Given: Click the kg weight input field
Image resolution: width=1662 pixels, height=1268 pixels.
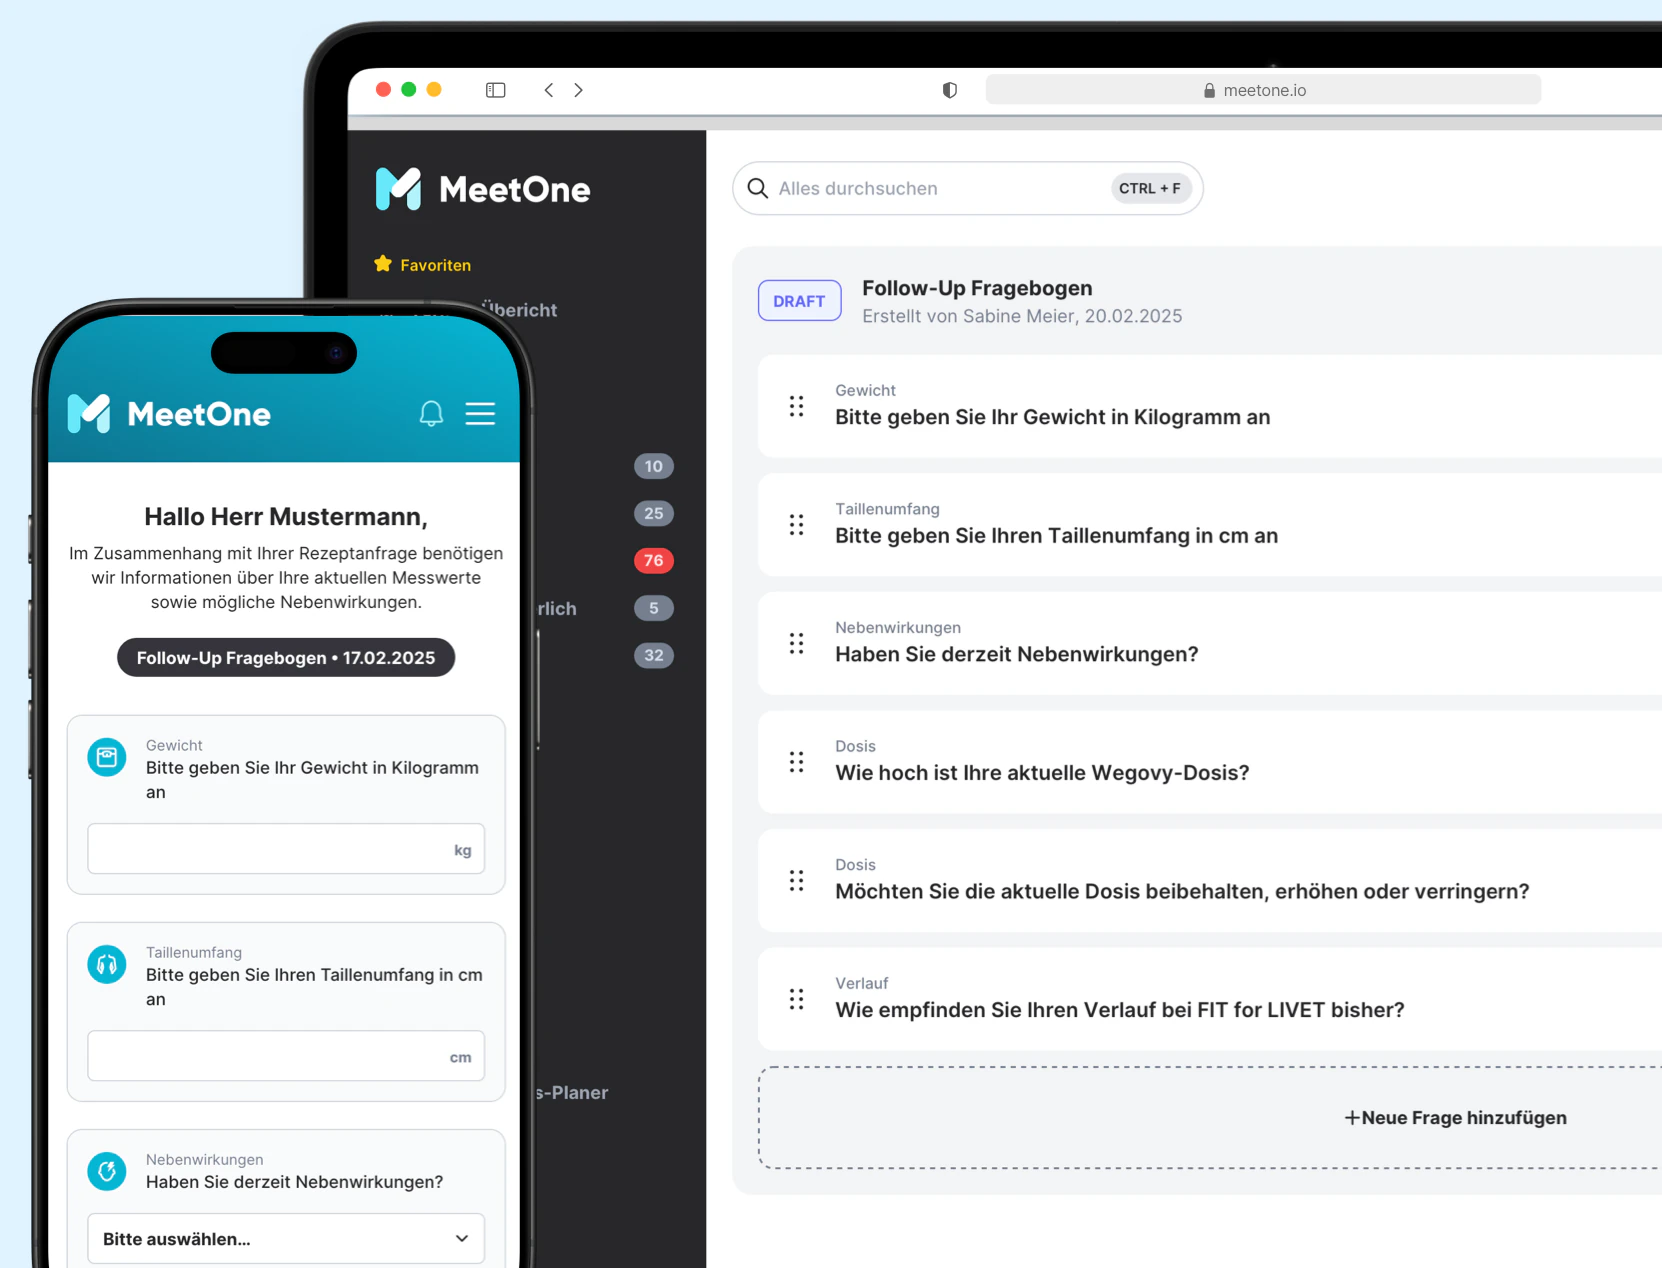Looking at the screenshot, I should pos(286,849).
